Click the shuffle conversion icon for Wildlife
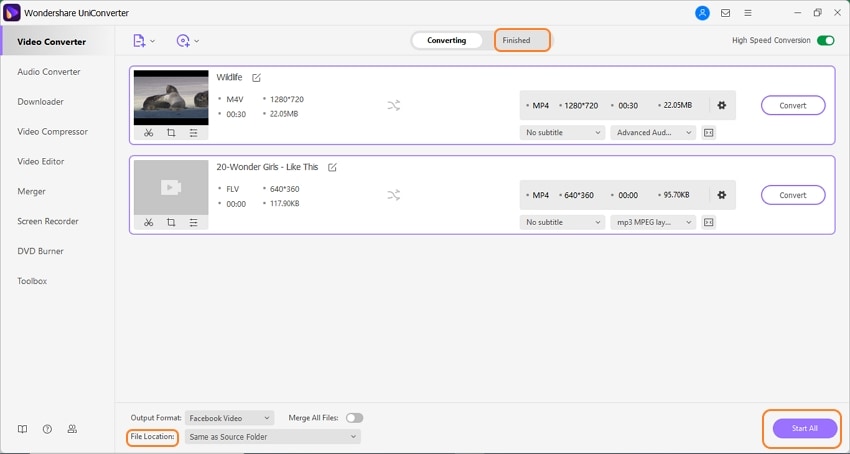850x454 pixels. [x=394, y=105]
